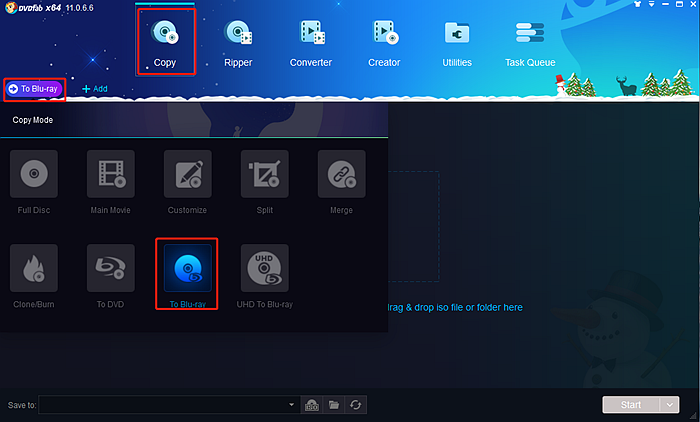This screenshot has height=422, width=700.
Task: Click the Save to path field
Action: point(168,405)
